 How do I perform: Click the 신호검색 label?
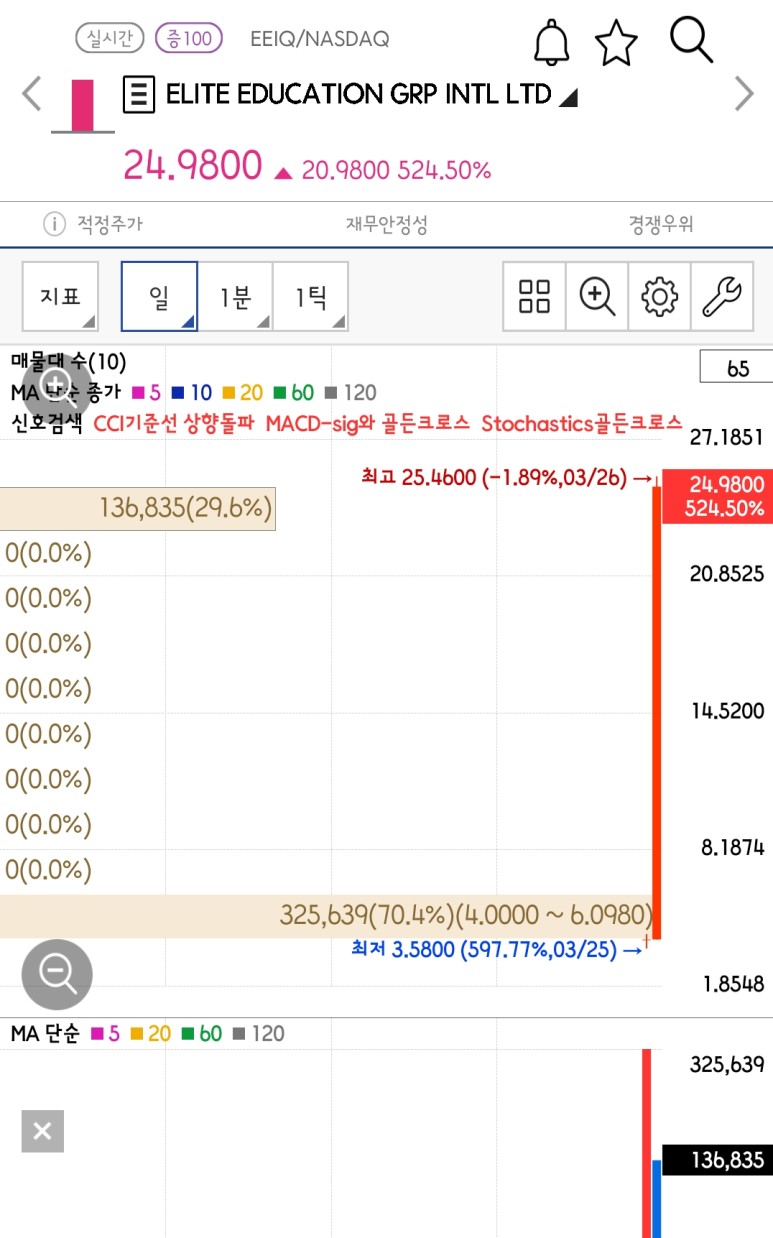point(47,423)
